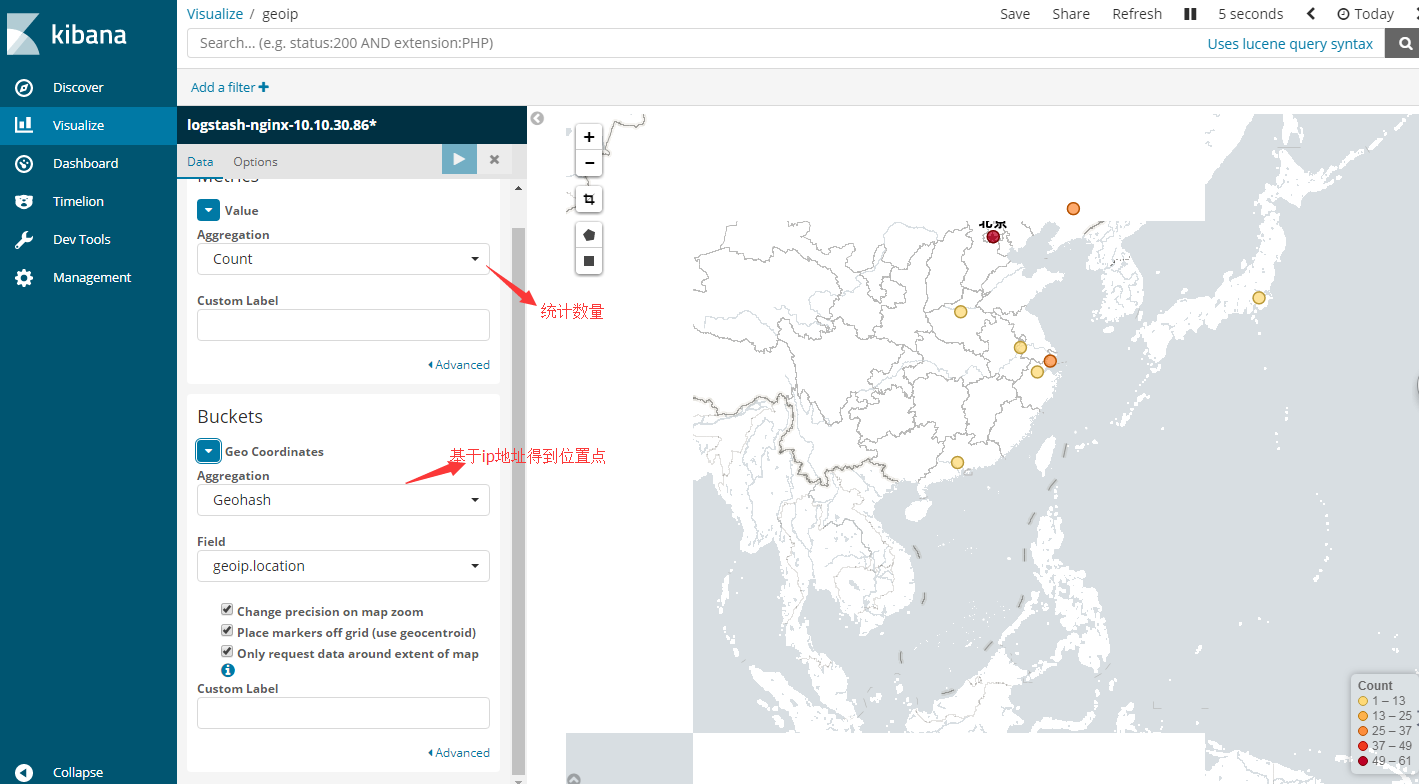
Task: Expand Advanced in the metrics section
Action: (x=459, y=365)
